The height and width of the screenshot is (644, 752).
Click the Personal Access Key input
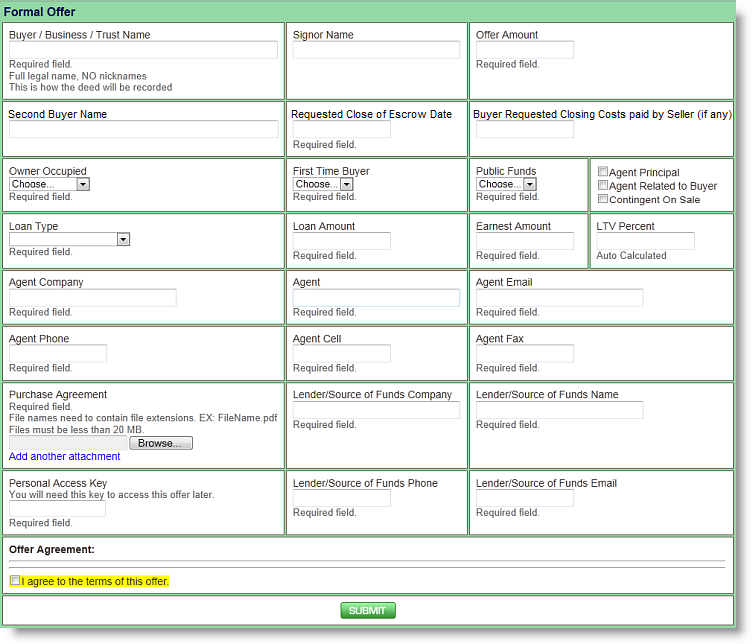point(57,508)
